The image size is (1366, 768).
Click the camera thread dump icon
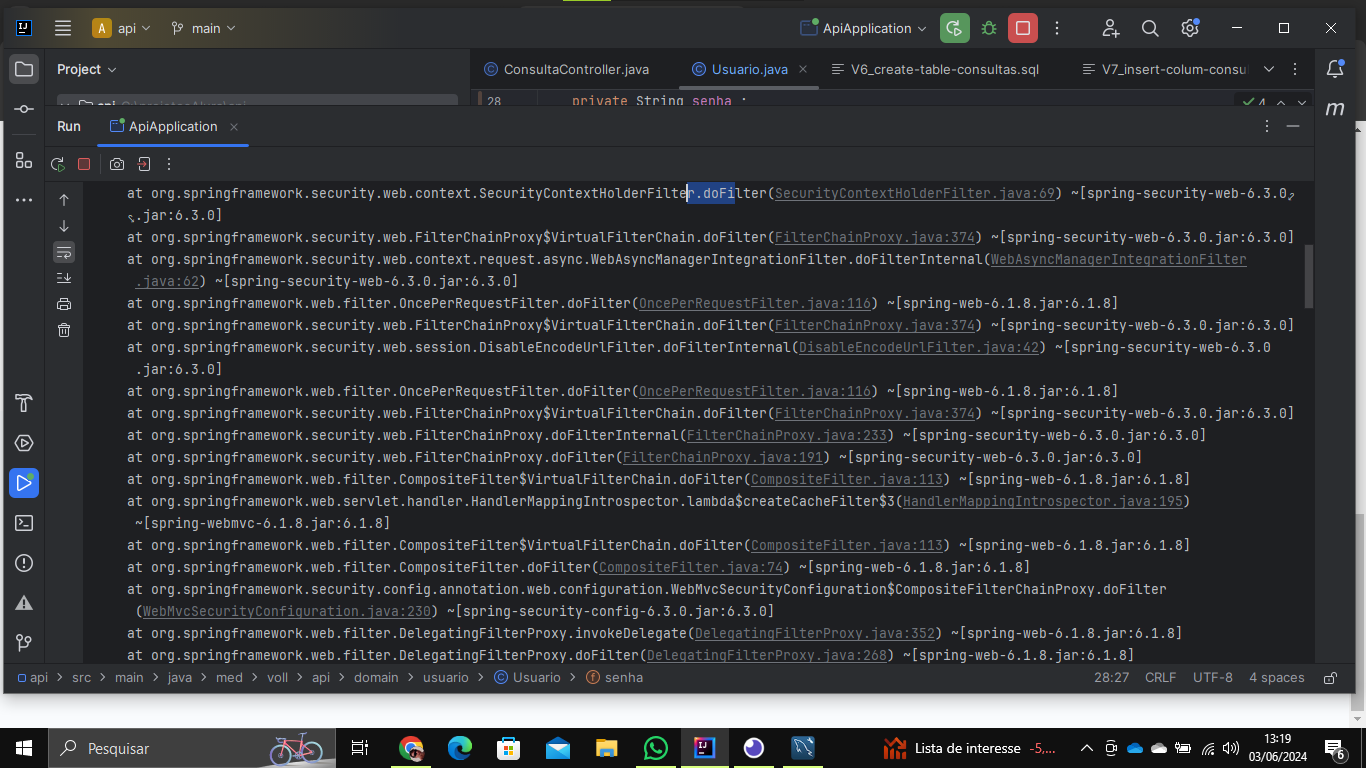pyautogui.click(x=117, y=164)
